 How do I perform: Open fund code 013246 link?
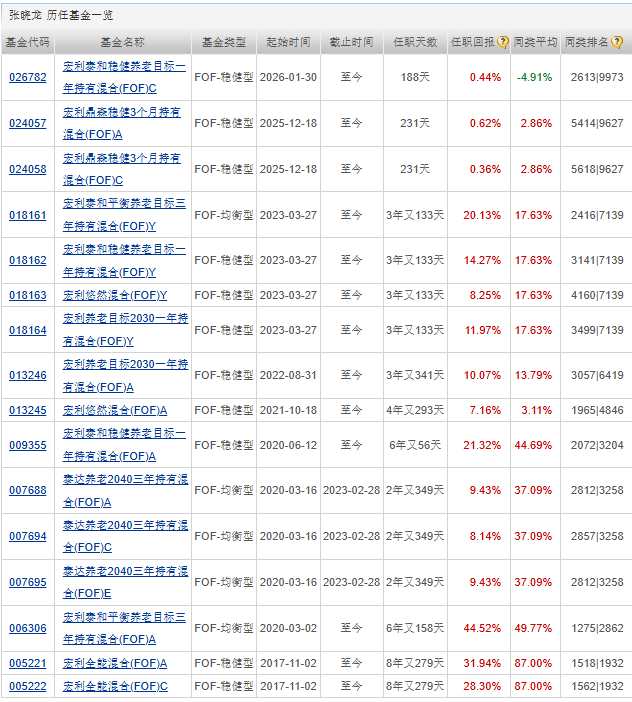click(x=28, y=375)
